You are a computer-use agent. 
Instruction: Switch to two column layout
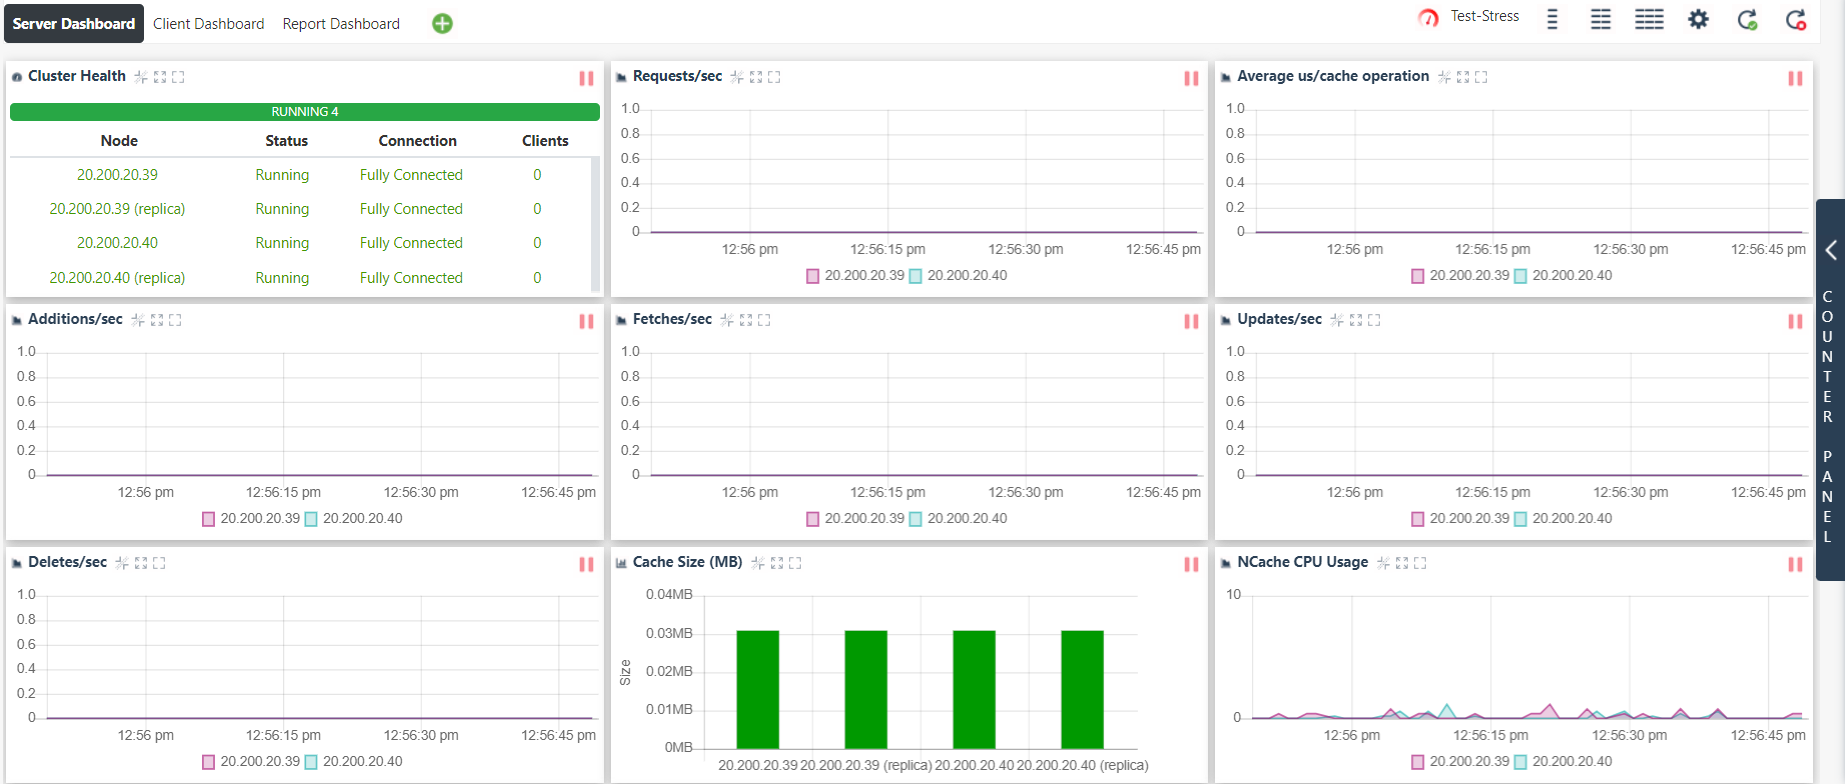[1601, 19]
